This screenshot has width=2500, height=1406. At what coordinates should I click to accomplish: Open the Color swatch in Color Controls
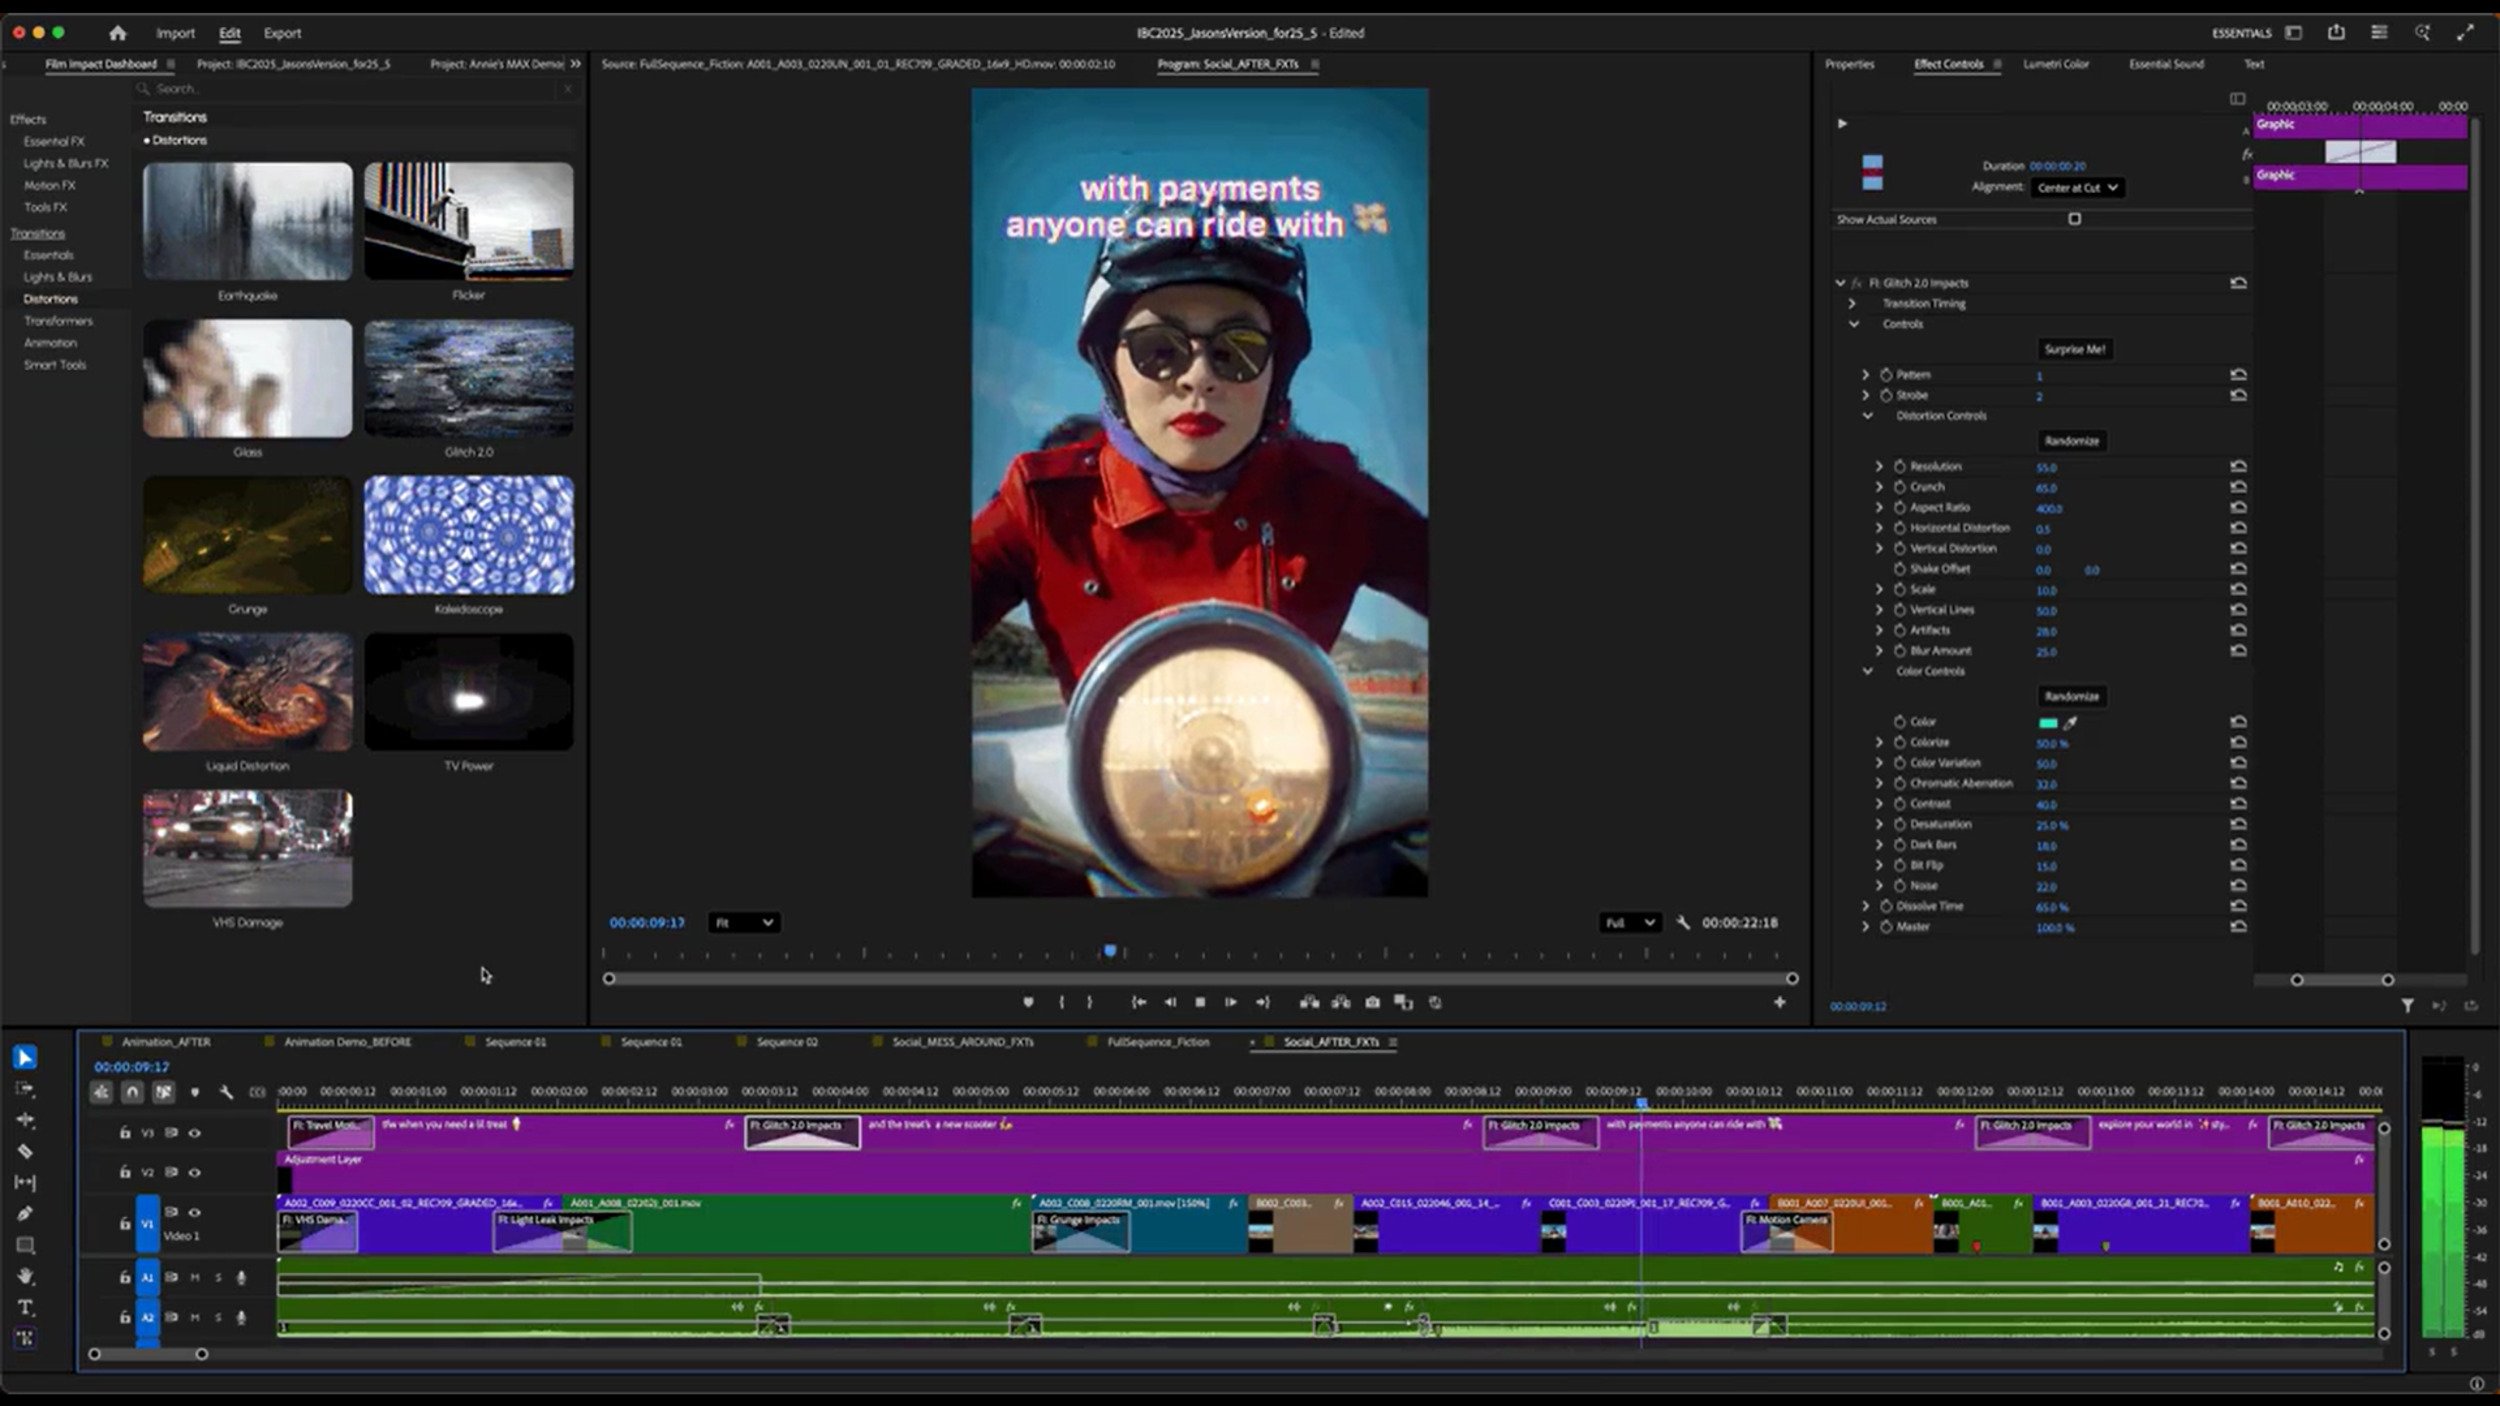(2048, 721)
